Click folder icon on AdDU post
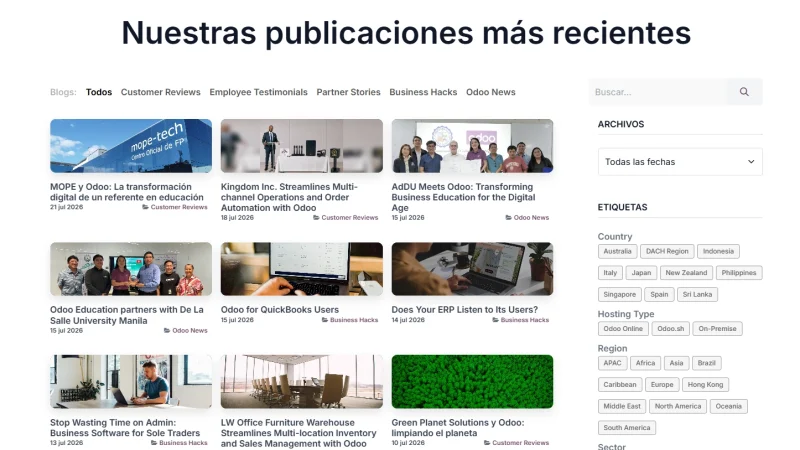This screenshot has height=450, width=800. point(509,217)
